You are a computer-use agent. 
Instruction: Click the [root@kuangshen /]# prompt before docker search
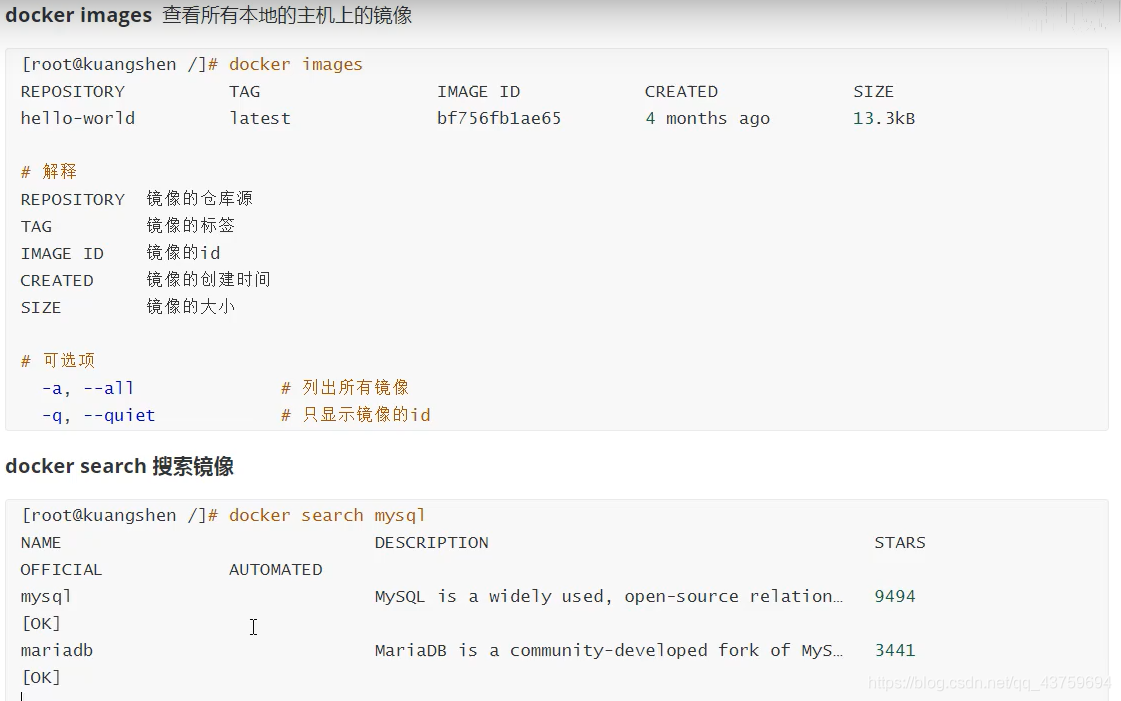(x=119, y=515)
